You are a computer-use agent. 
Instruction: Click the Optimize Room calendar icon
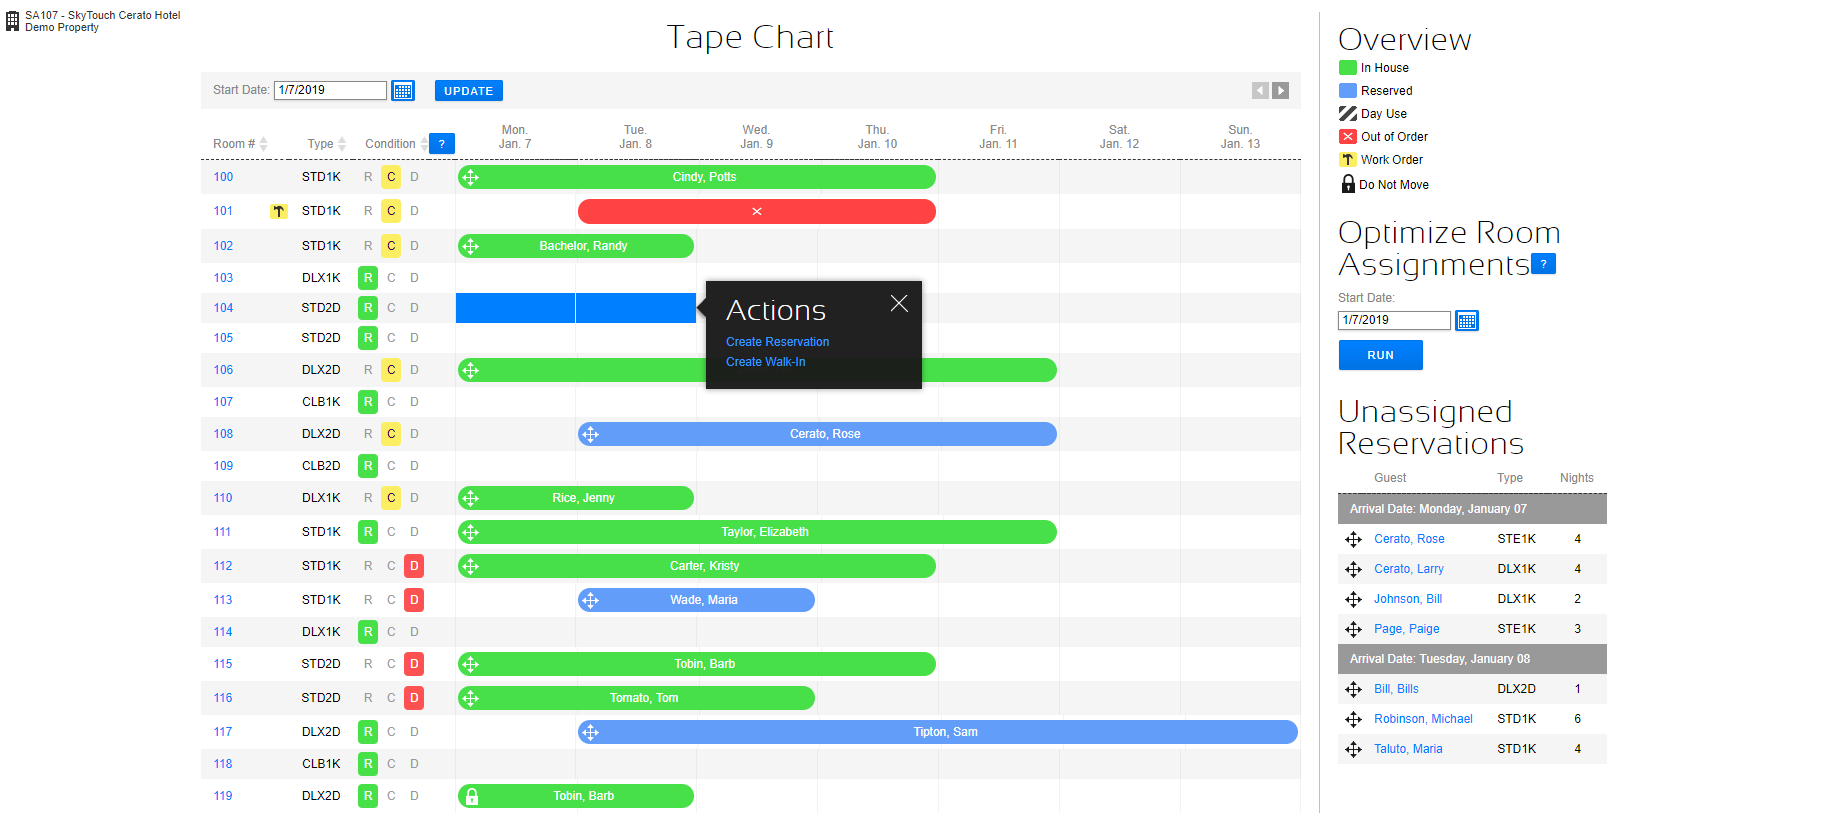coord(1466,321)
